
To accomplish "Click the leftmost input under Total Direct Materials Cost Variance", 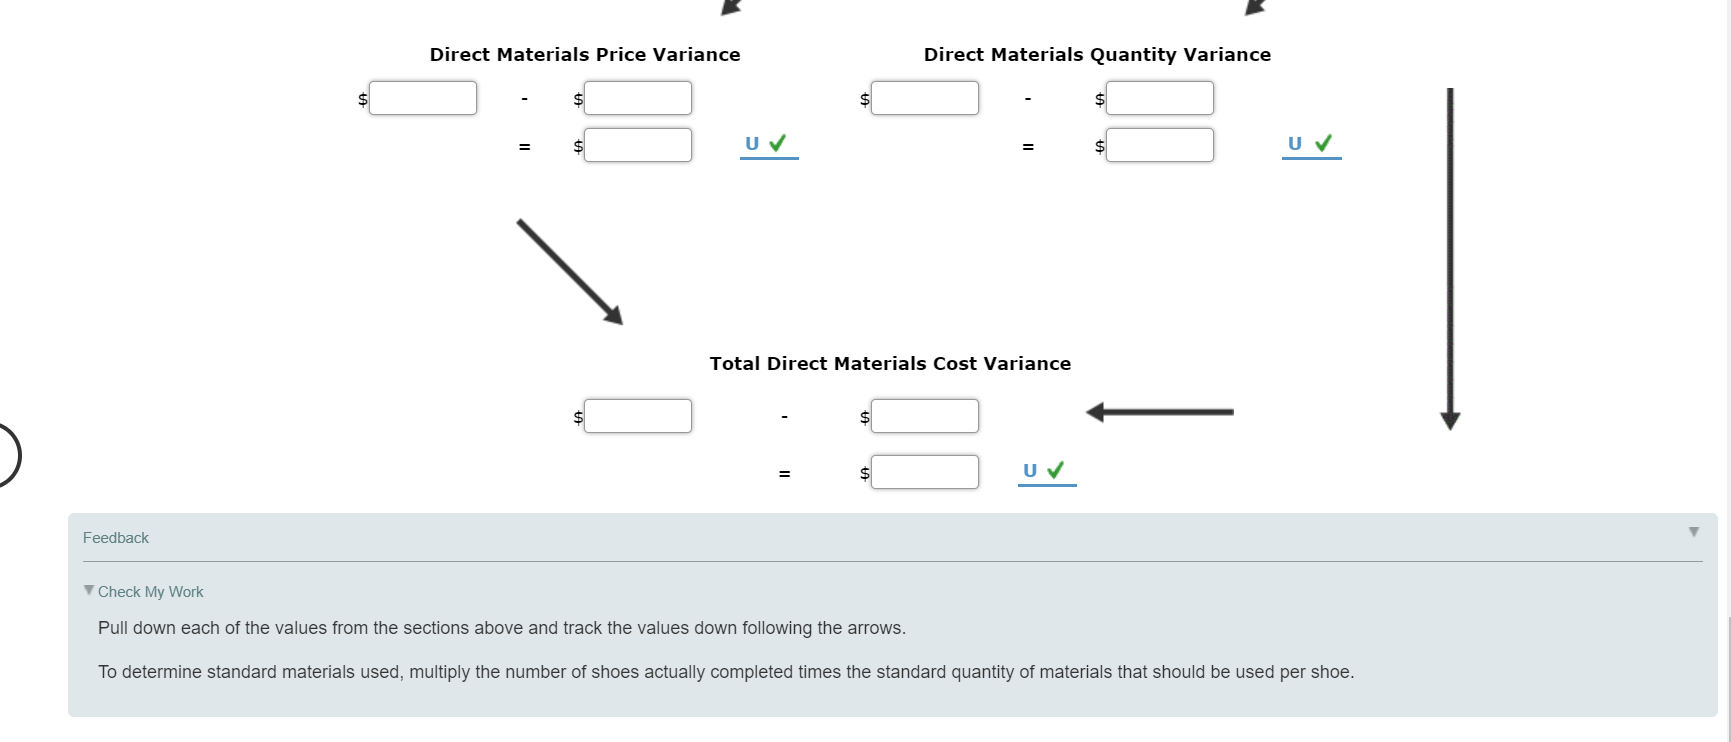I will 638,415.
